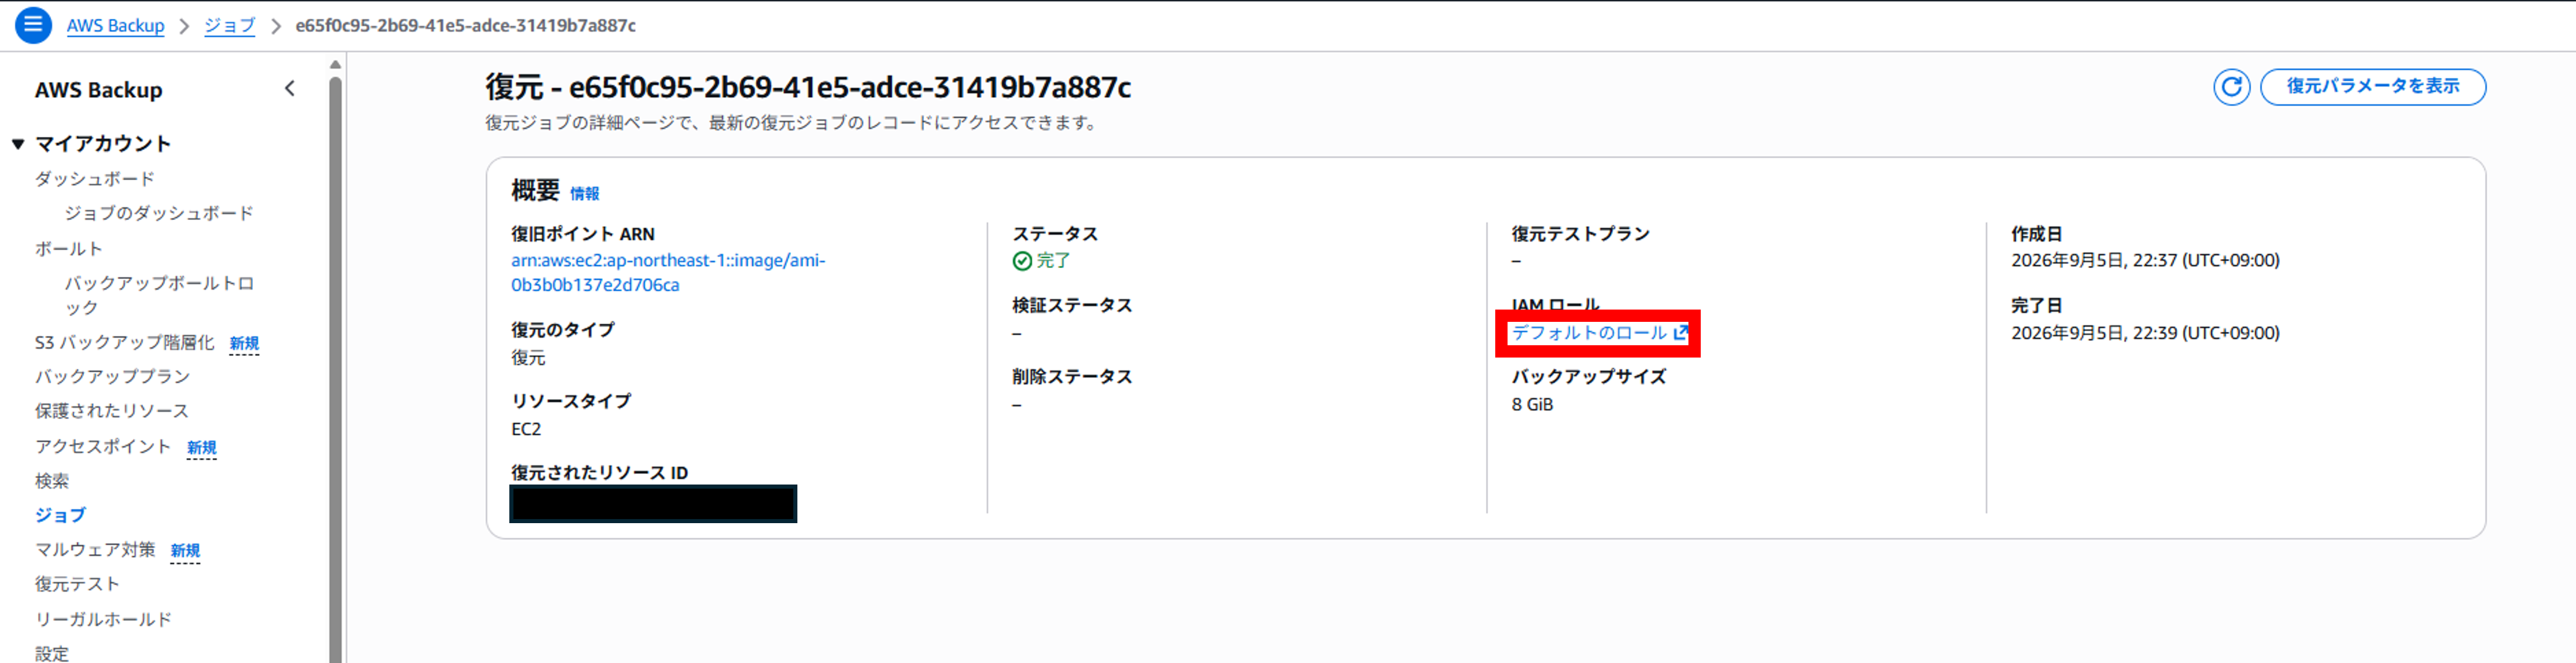Go to ジョブ breadcrumb link
This screenshot has height=663, width=2576.
coord(229,26)
